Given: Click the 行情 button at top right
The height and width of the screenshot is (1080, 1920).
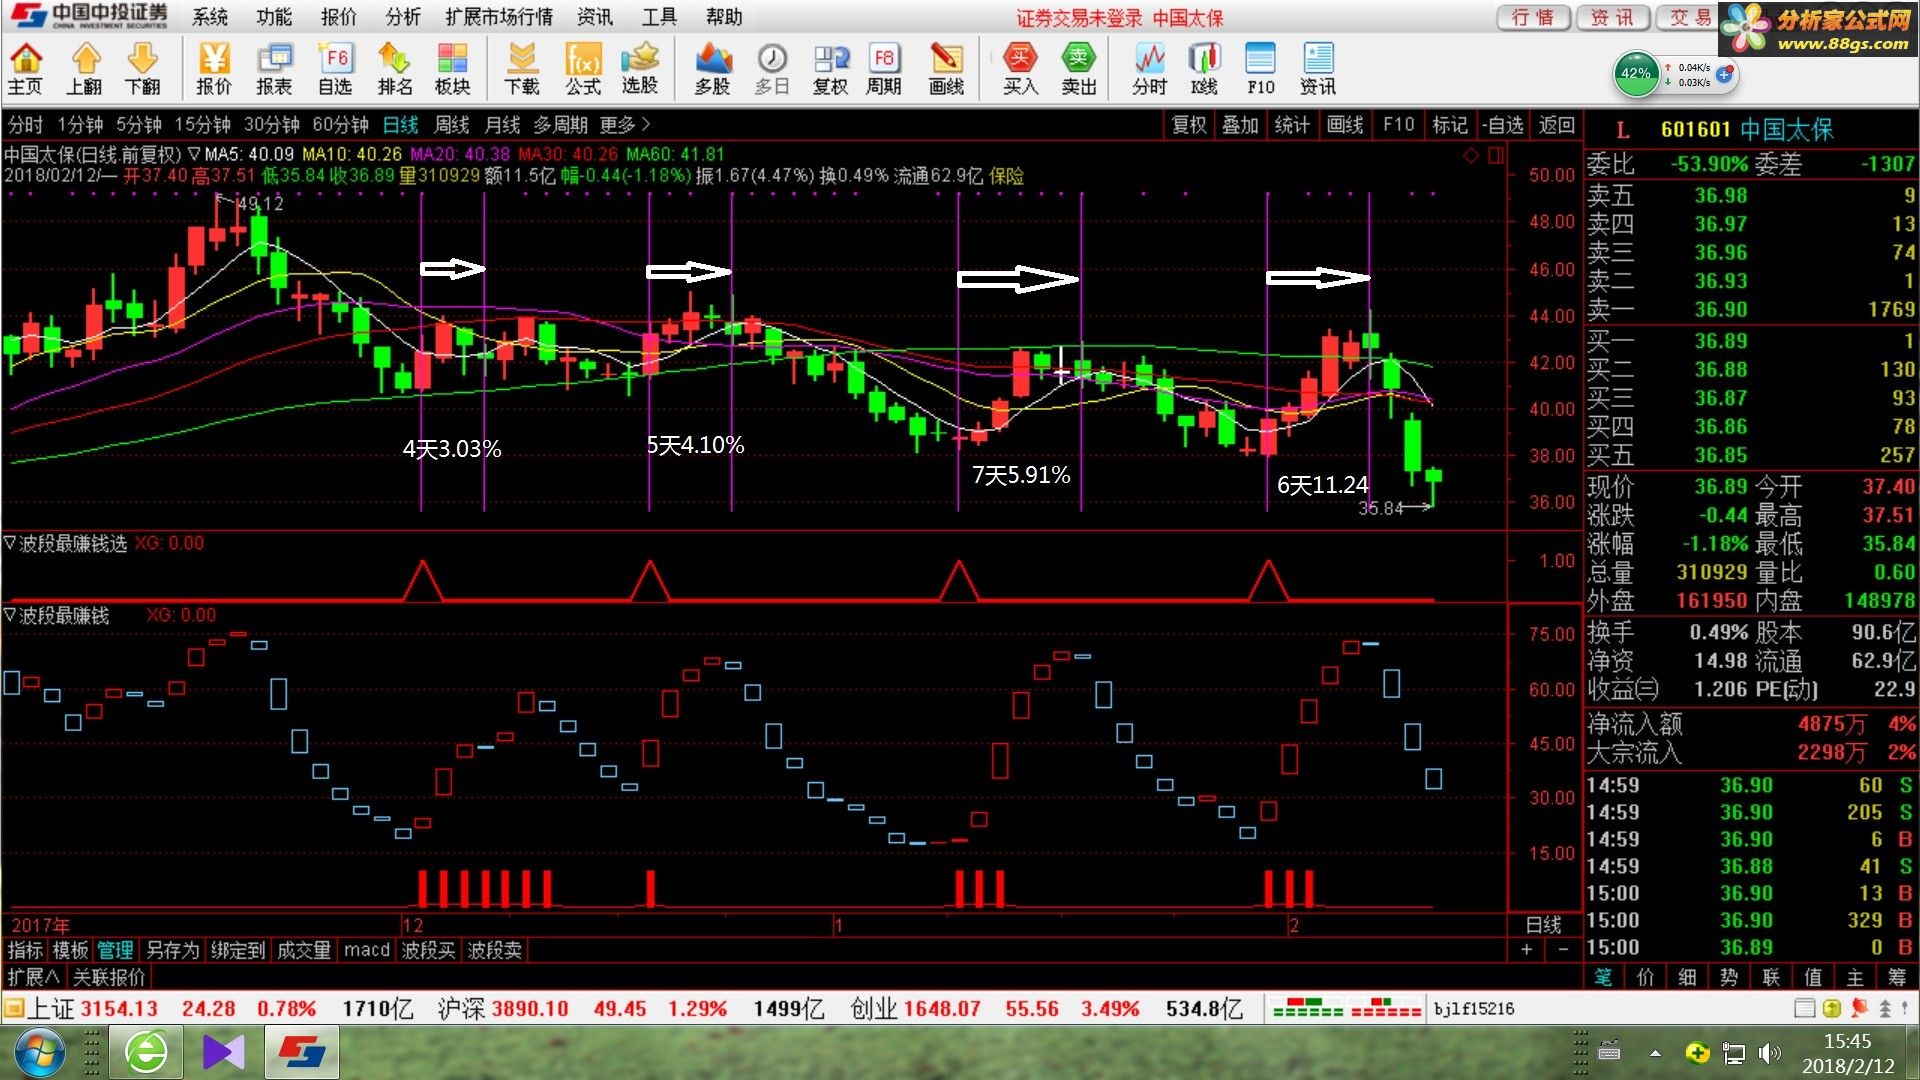Looking at the screenshot, I should click(x=1532, y=17).
